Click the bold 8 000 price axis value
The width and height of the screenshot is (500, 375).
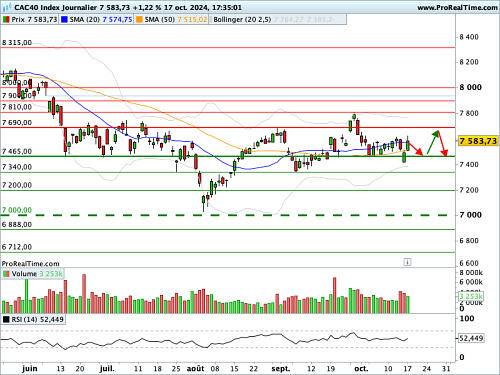click(x=470, y=87)
